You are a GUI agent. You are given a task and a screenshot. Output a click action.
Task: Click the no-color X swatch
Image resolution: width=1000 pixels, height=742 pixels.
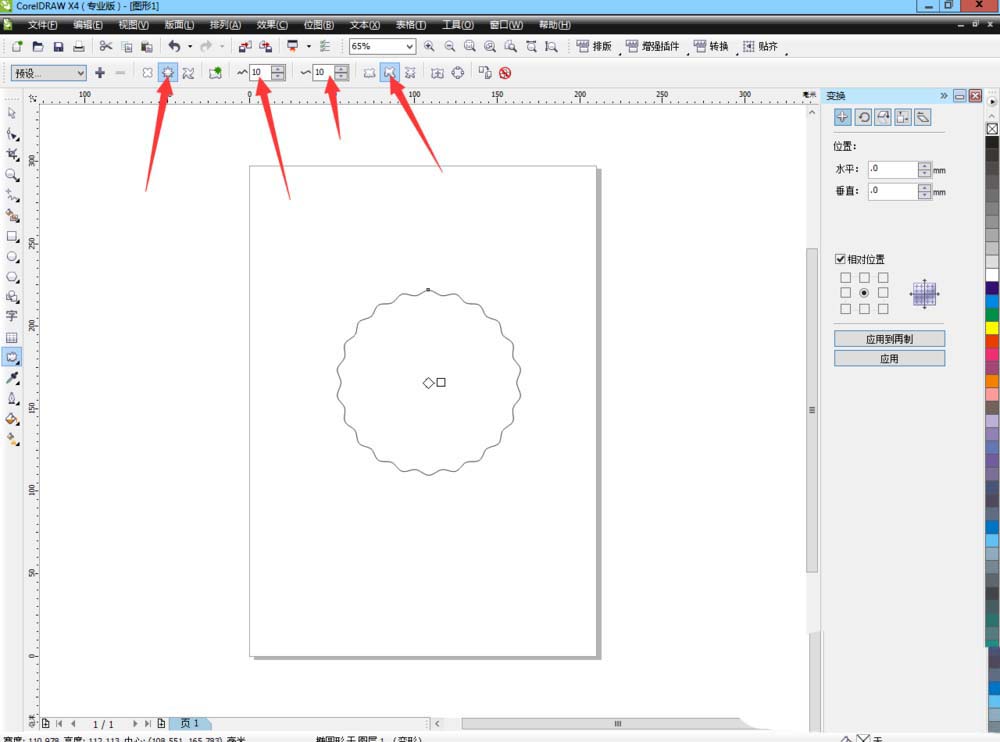(992, 128)
